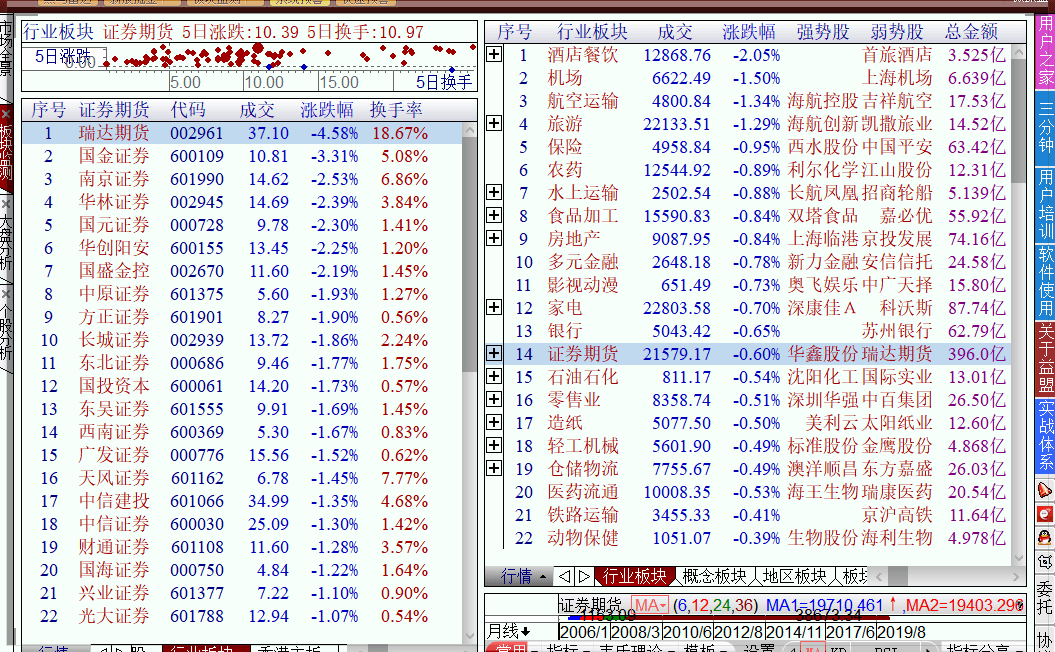
Task: Expand the 零售业 sector row
Action: click(494, 399)
